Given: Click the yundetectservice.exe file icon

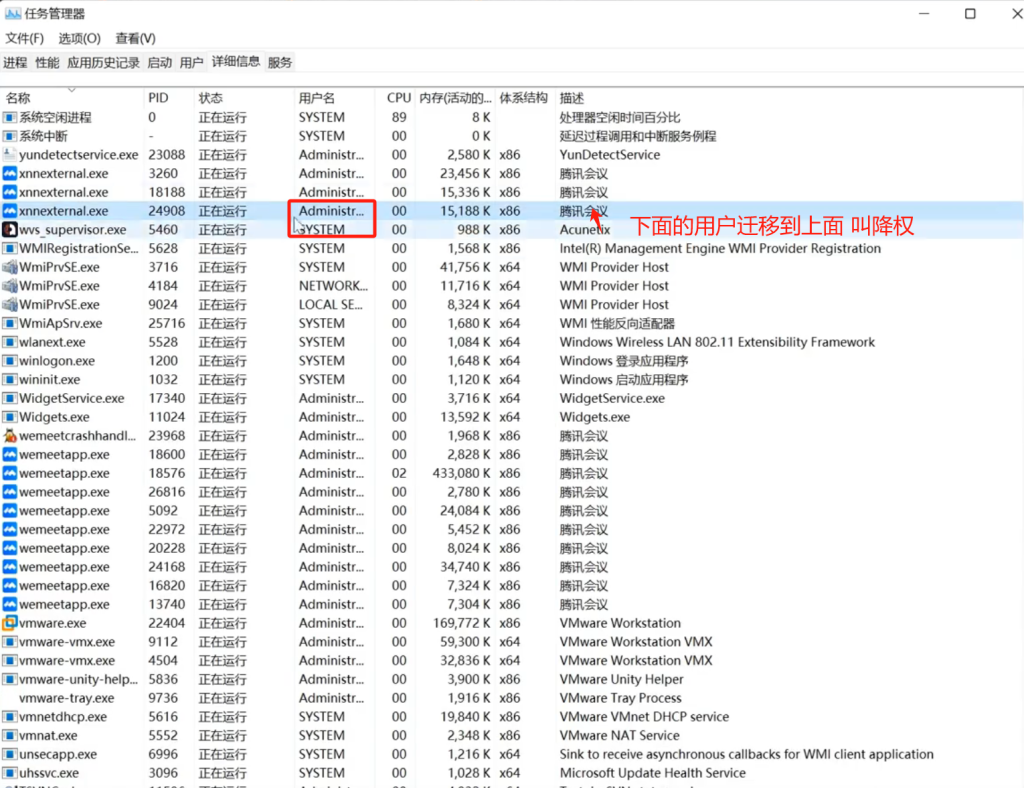Looking at the screenshot, I should click(x=9, y=155).
